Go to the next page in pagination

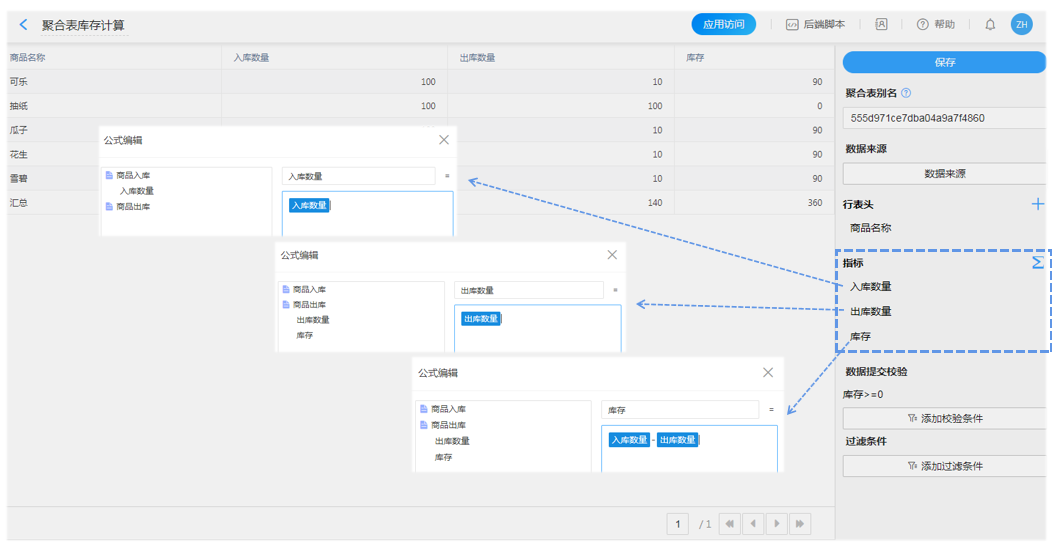pos(776,524)
